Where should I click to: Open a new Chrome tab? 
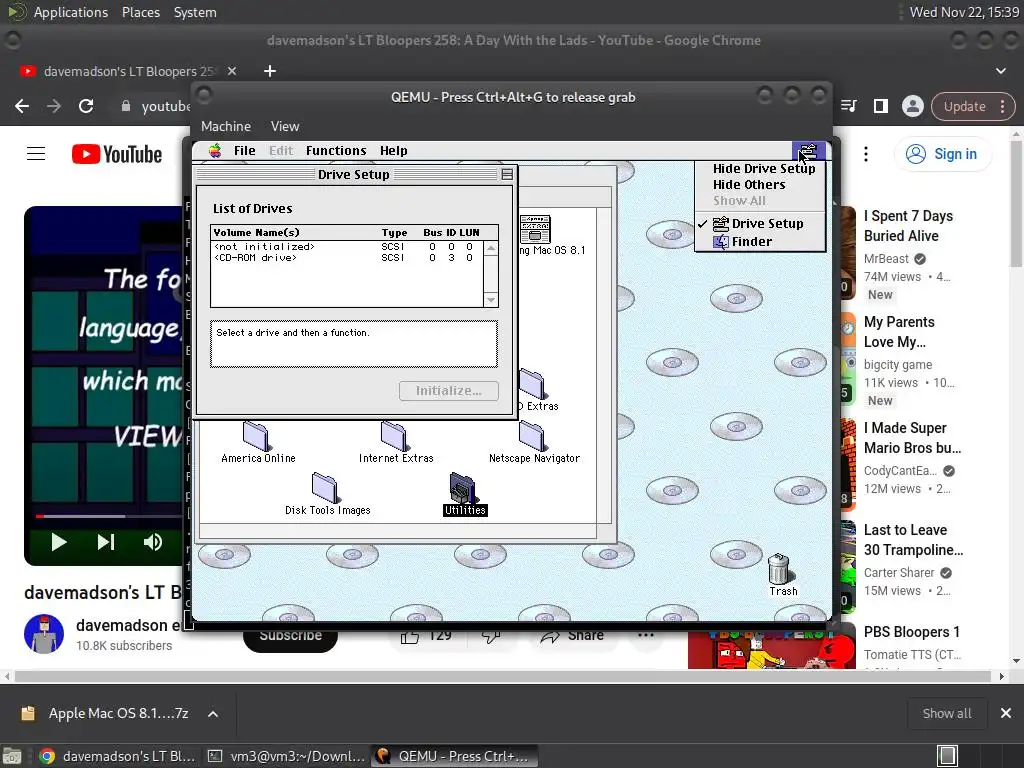click(270, 71)
